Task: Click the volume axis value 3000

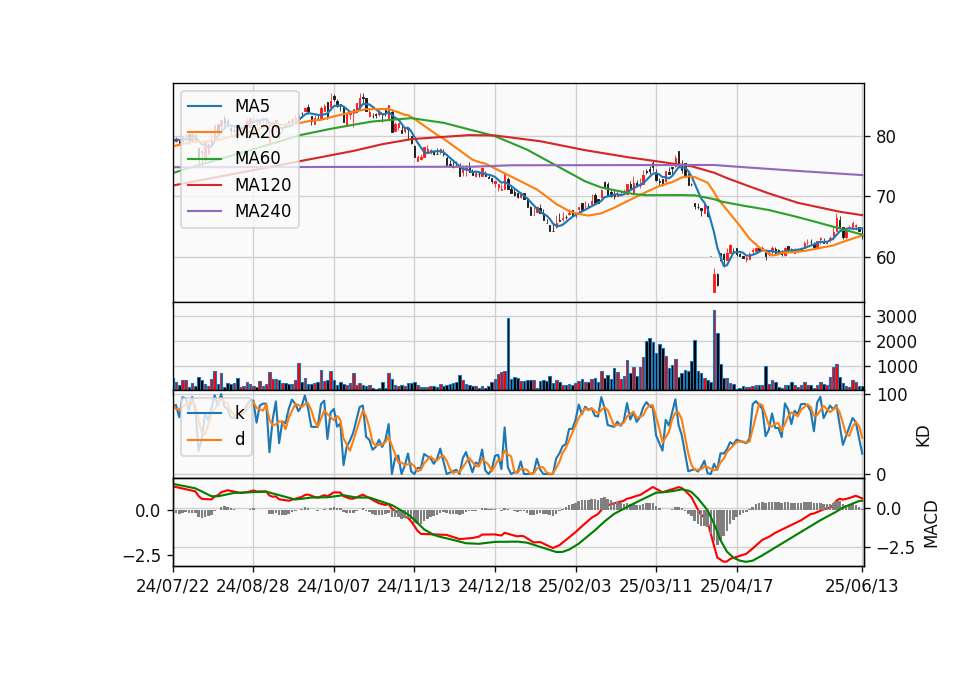Action: 896,317
